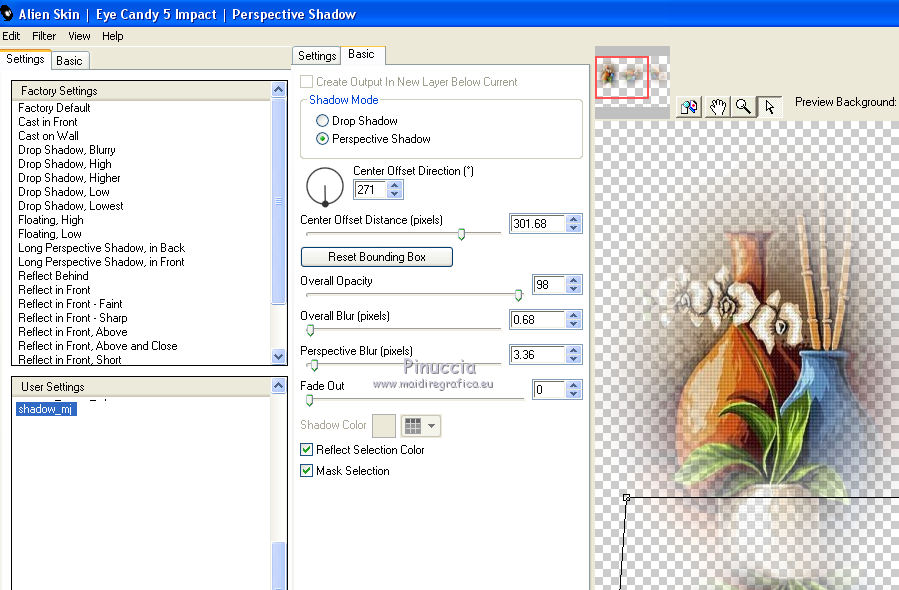The height and width of the screenshot is (590, 899).
Task: Click the Center Offset Direction dial
Action: pyautogui.click(x=325, y=186)
